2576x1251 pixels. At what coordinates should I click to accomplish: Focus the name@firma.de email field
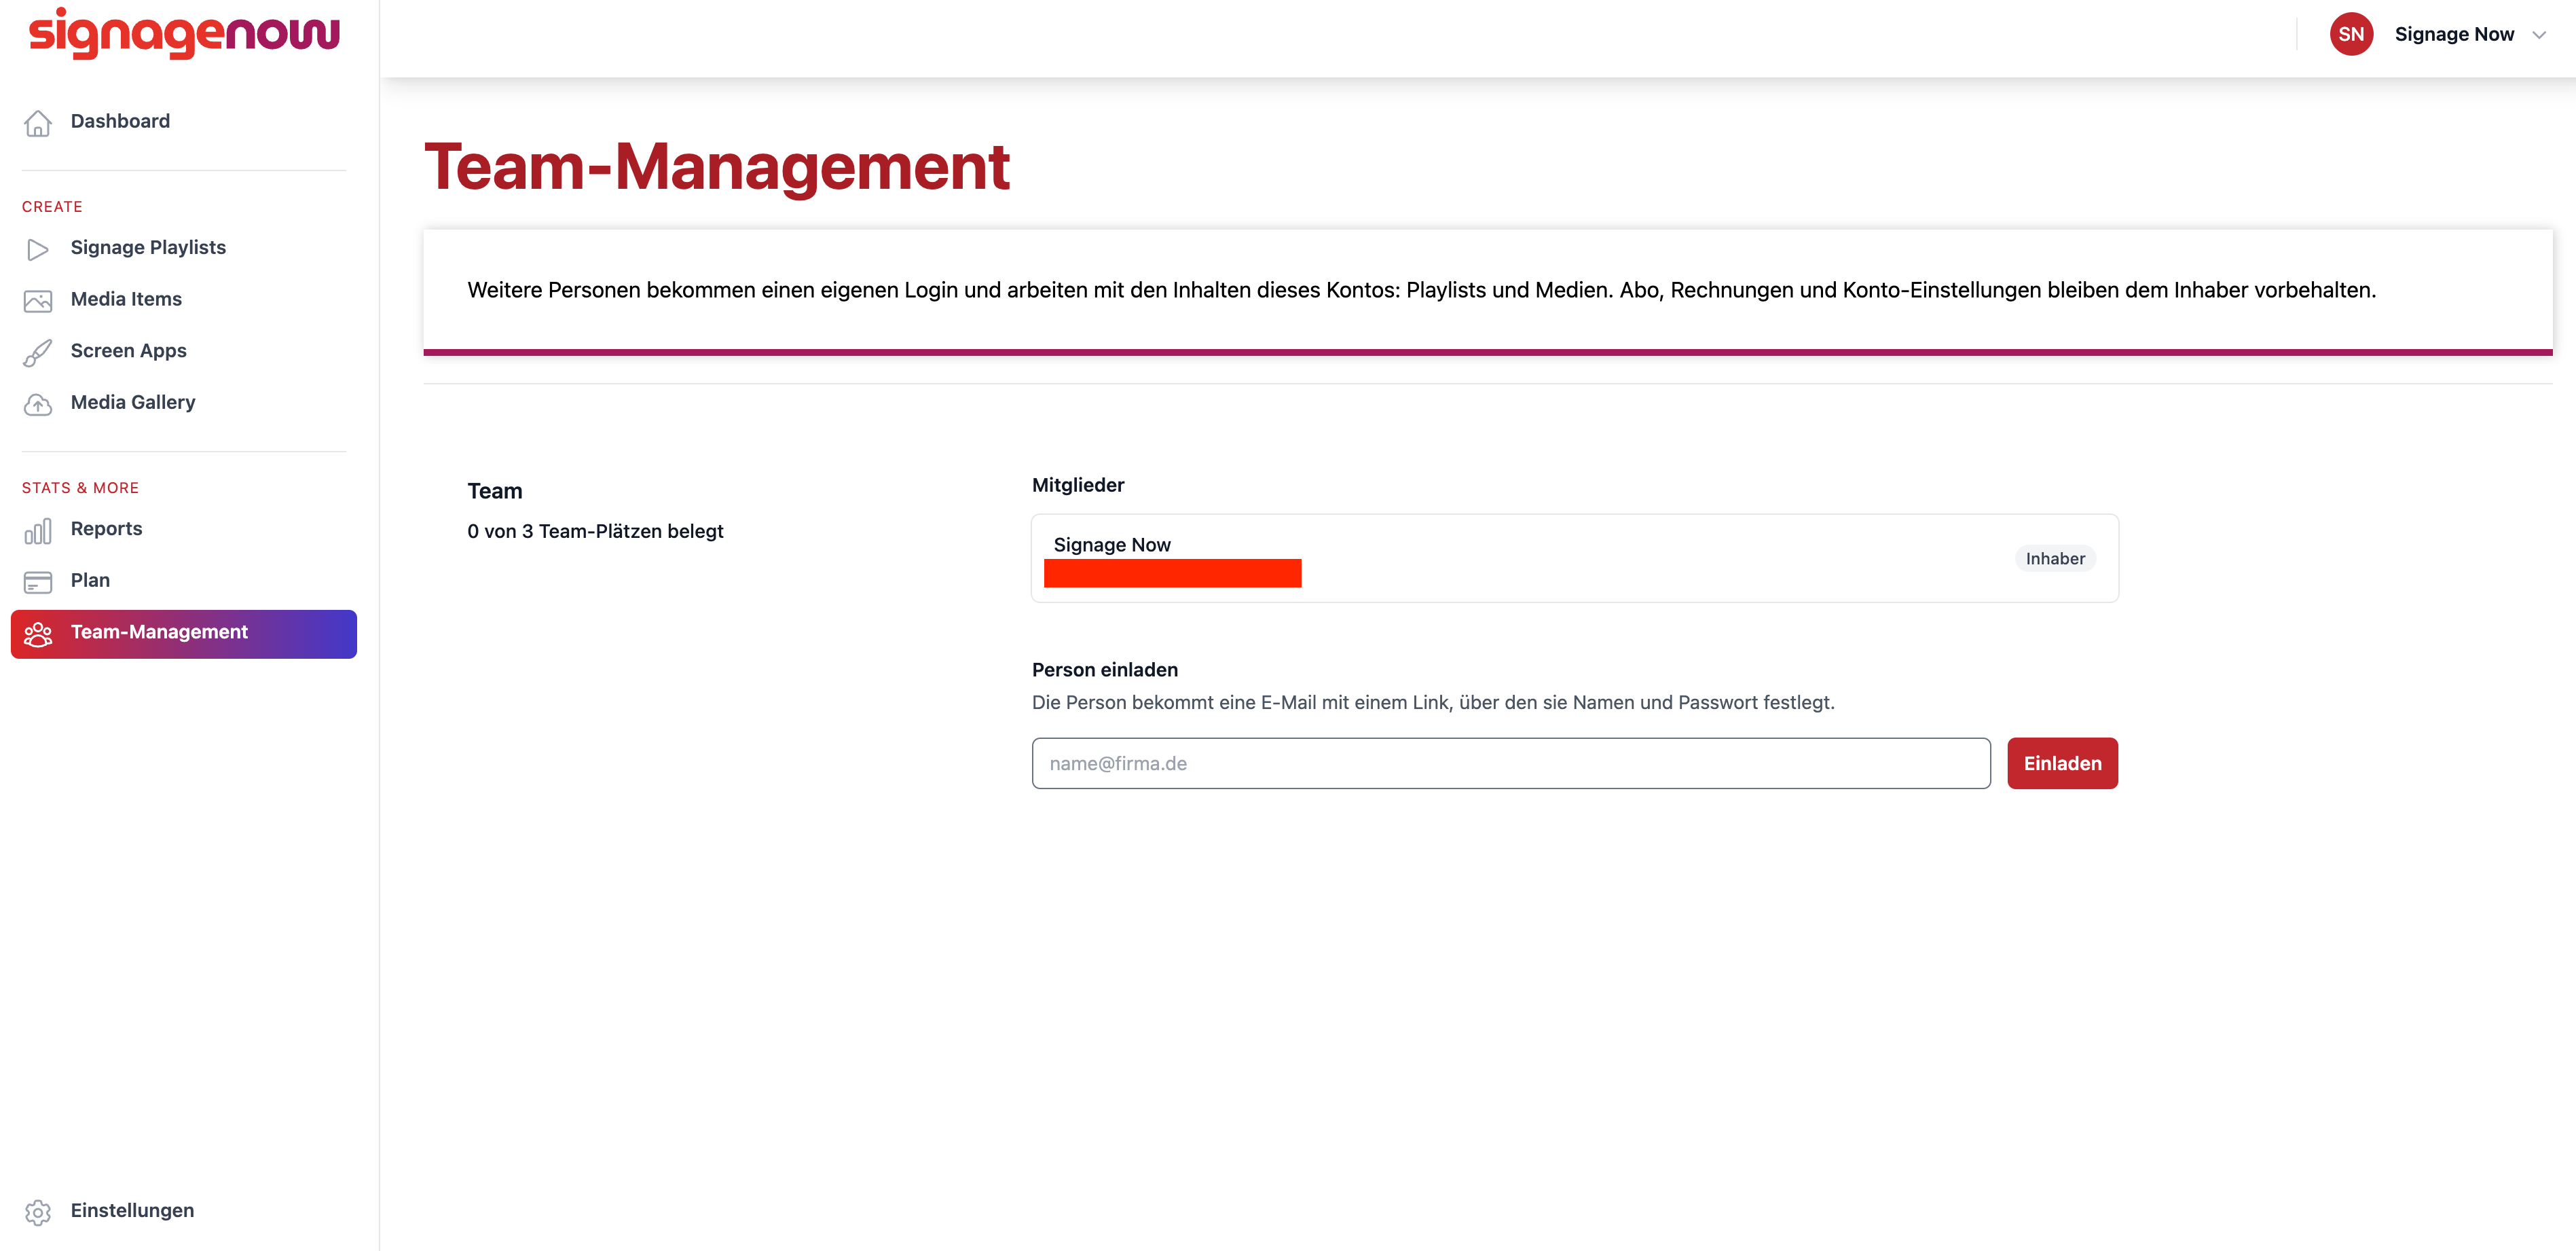coord(1511,763)
